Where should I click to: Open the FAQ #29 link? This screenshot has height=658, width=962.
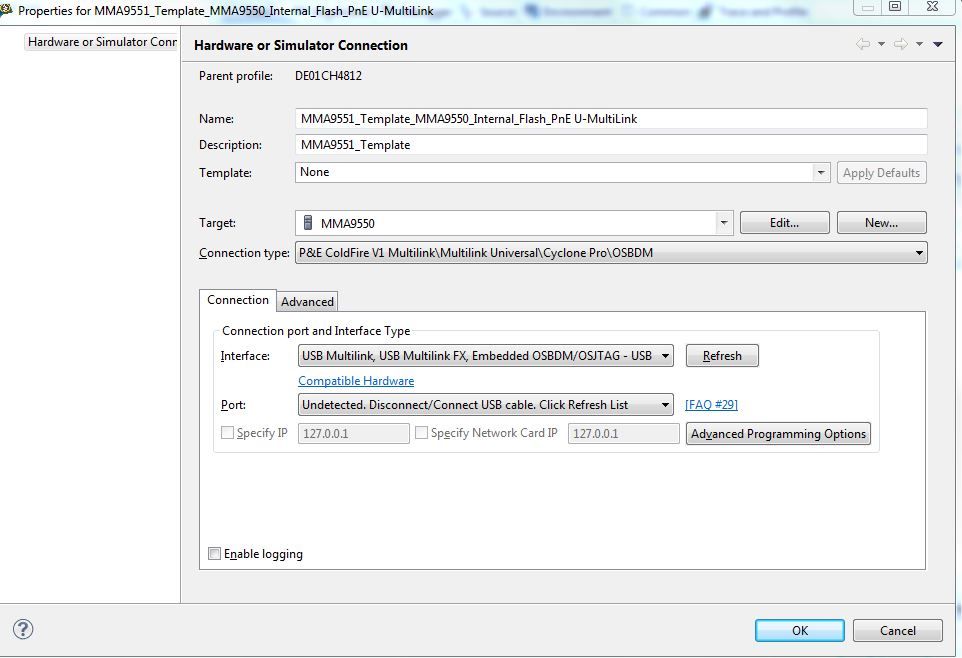click(x=712, y=405)
